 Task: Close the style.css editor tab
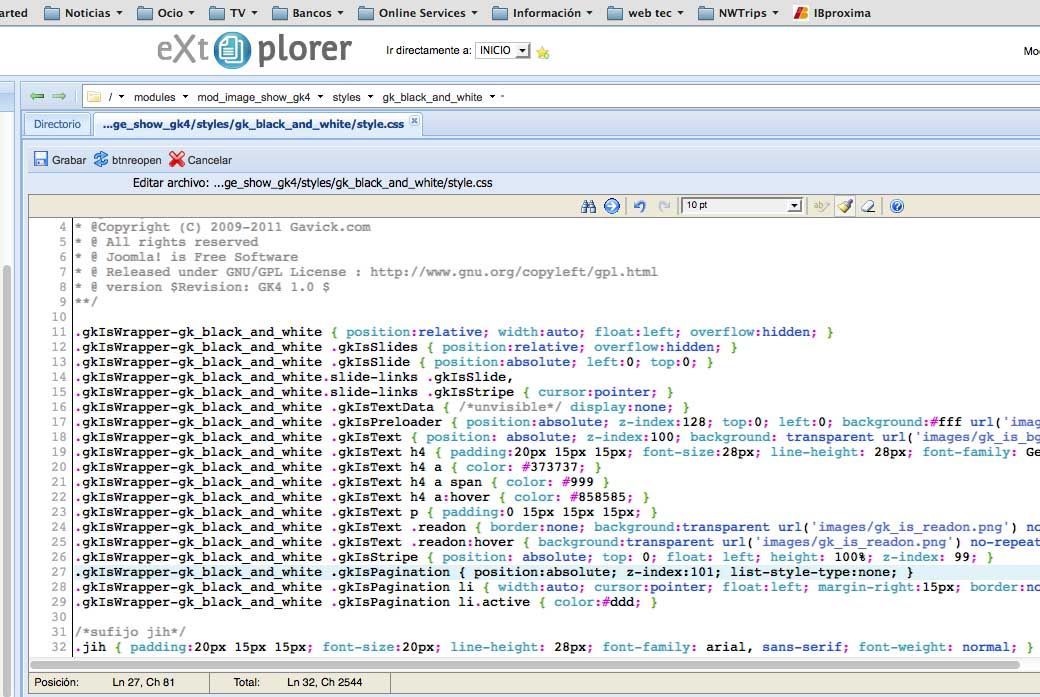tap(414, 121)
